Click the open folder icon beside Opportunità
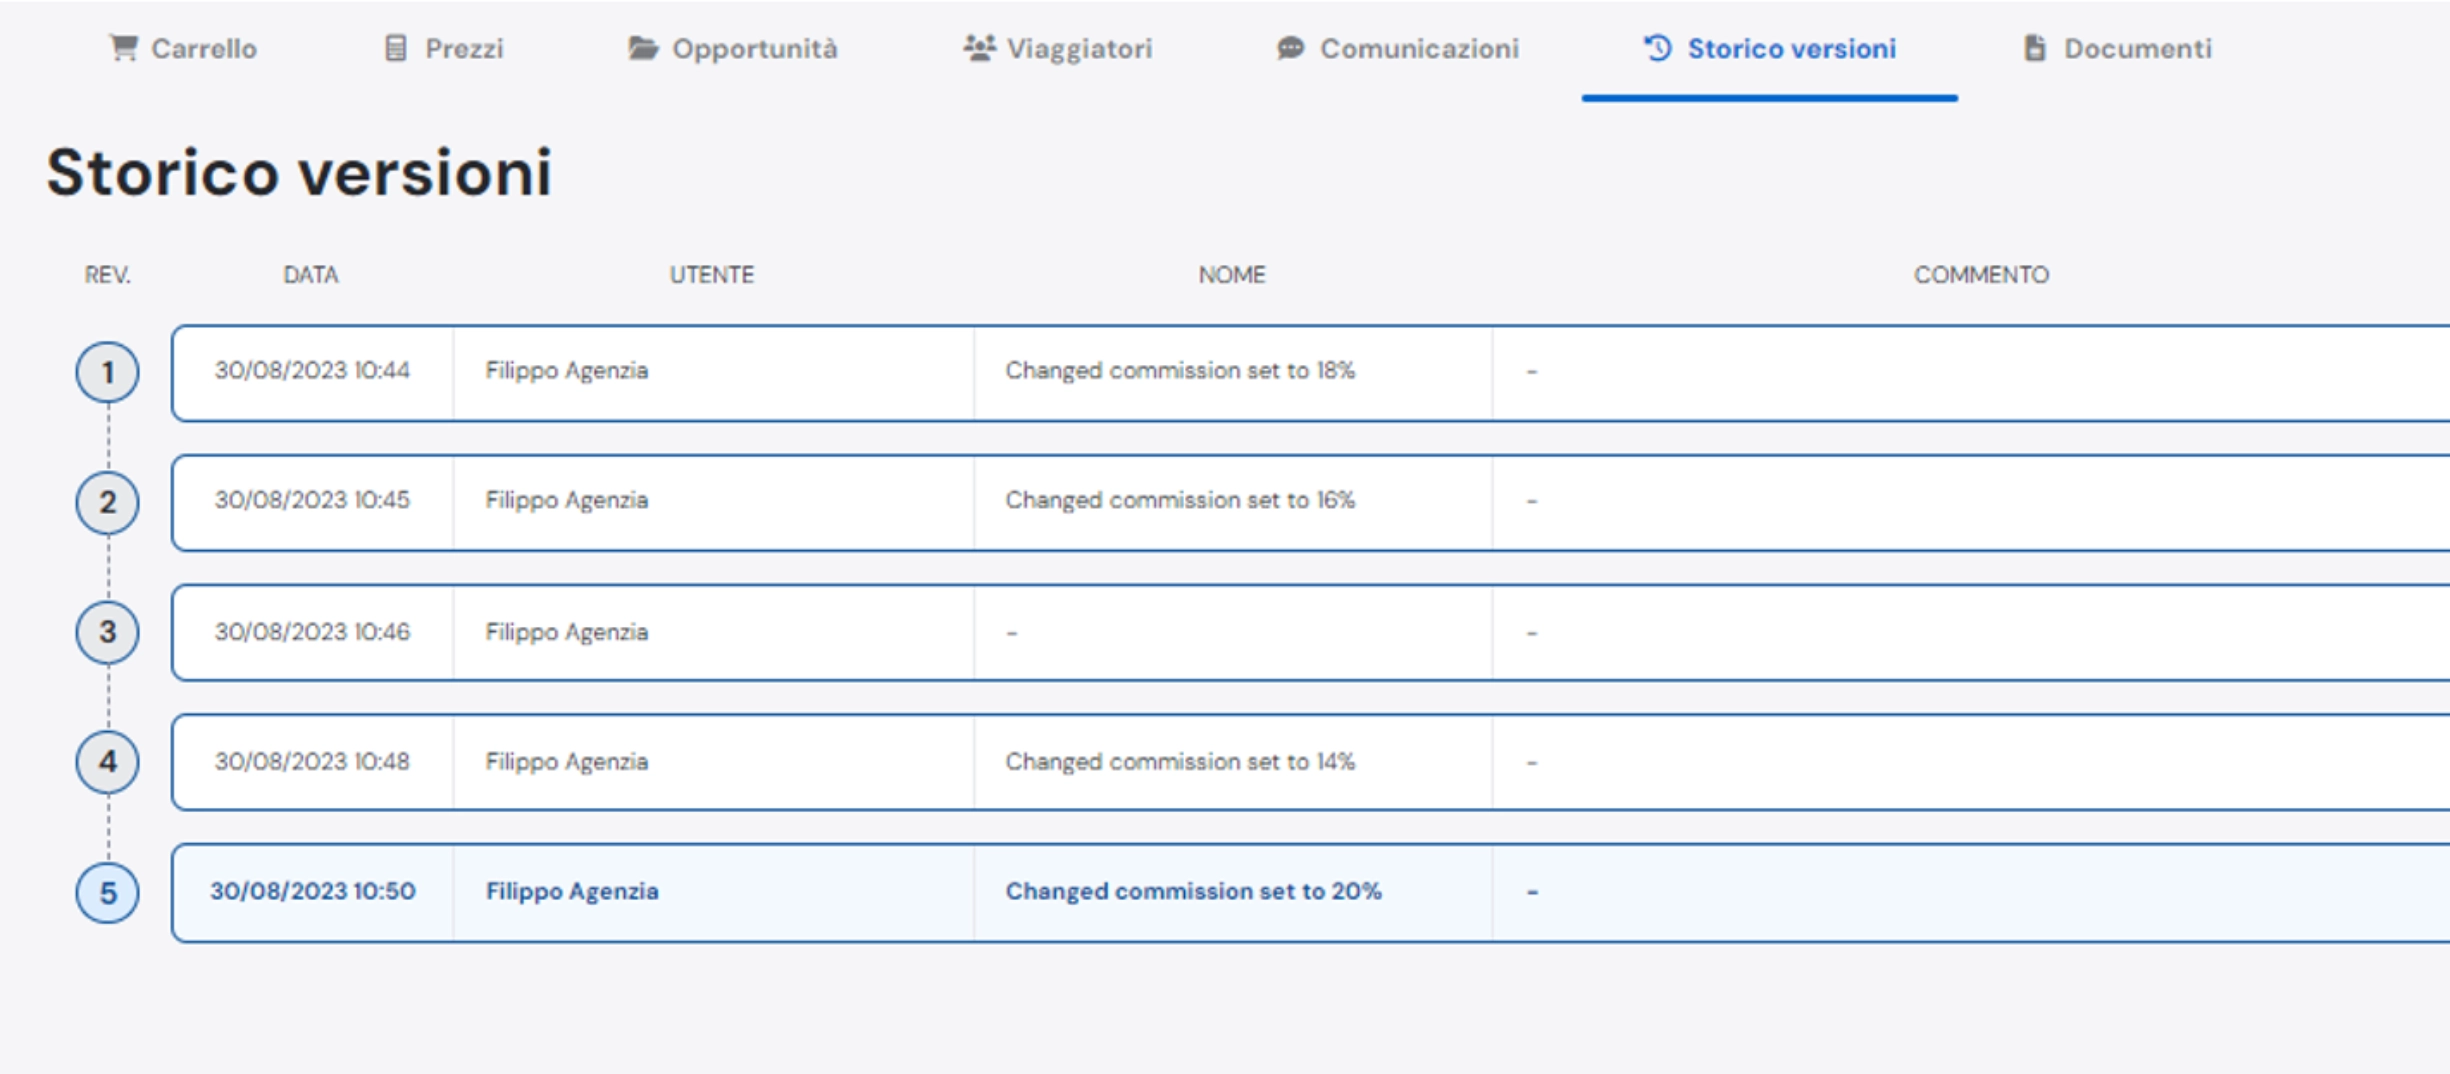The image size is (2450, 1074). point(643,48)
